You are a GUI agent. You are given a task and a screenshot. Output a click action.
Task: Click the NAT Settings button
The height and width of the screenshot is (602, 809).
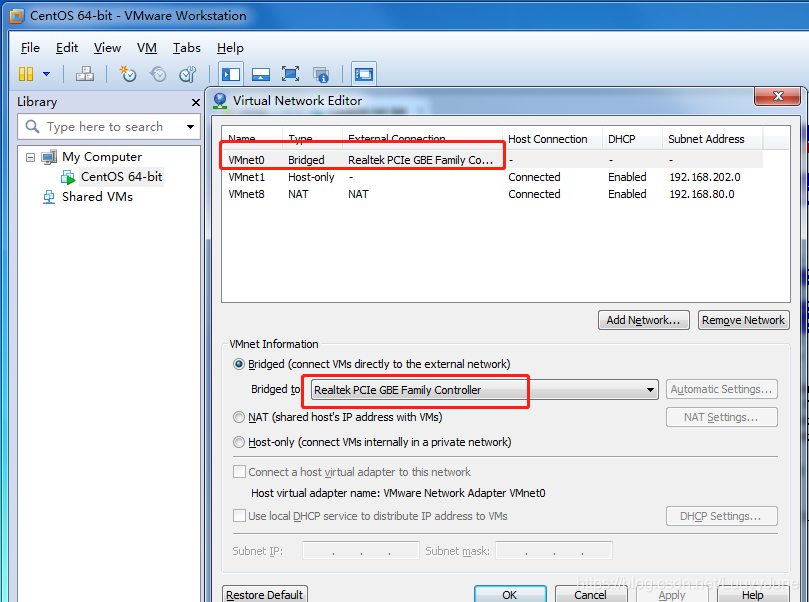click(721, 417)
